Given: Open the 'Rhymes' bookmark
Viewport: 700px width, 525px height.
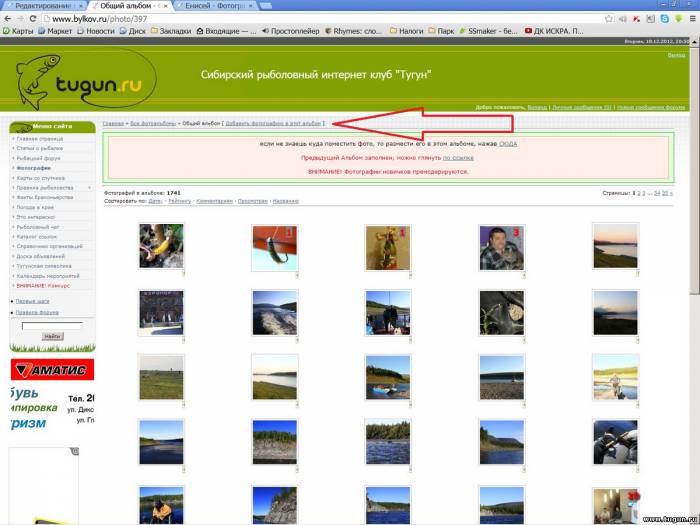Looking at the screenshot, I should [x=354, y=31].
